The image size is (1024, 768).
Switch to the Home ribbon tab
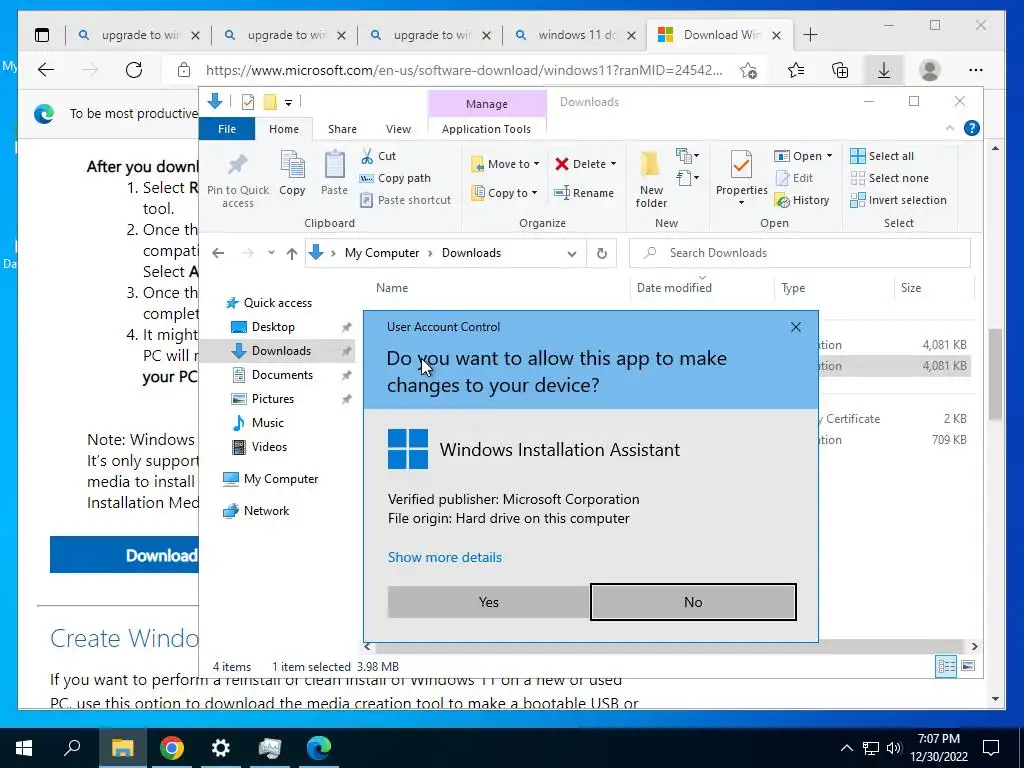coord(283,129)
